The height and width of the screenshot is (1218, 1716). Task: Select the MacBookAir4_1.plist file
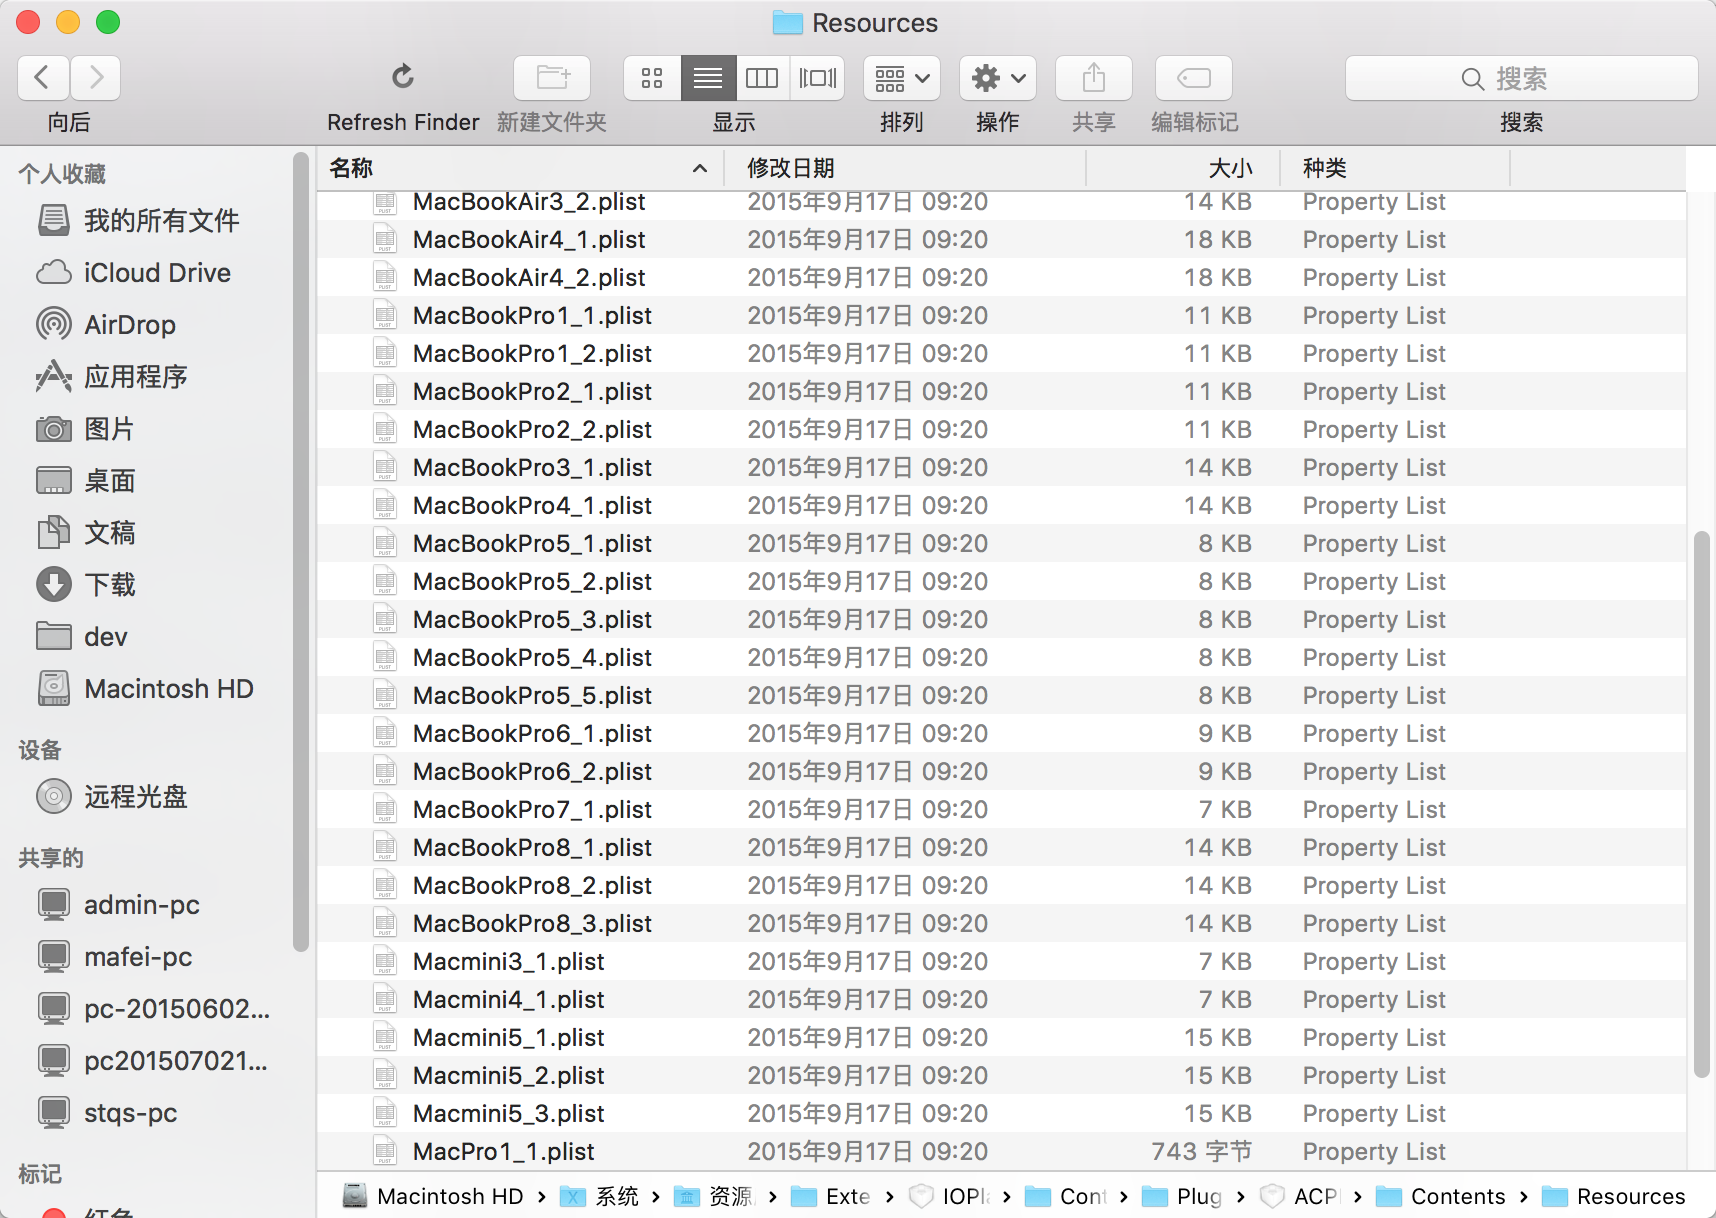pos(1001,239)
